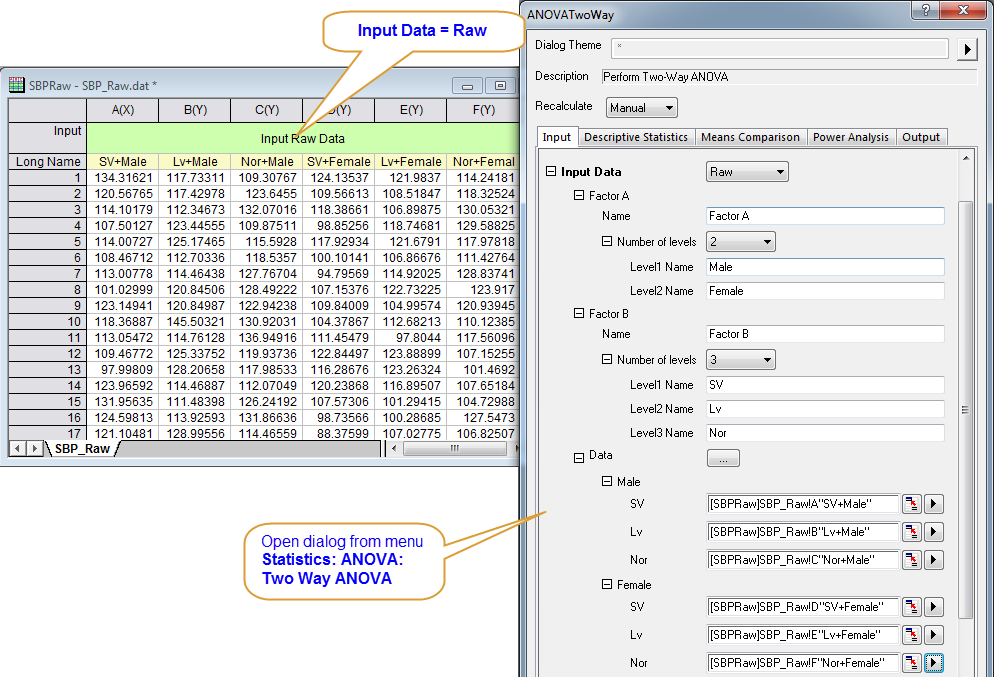Switch to the Means Comparison tab
The image size is (994, 677).
coord(749,137)
